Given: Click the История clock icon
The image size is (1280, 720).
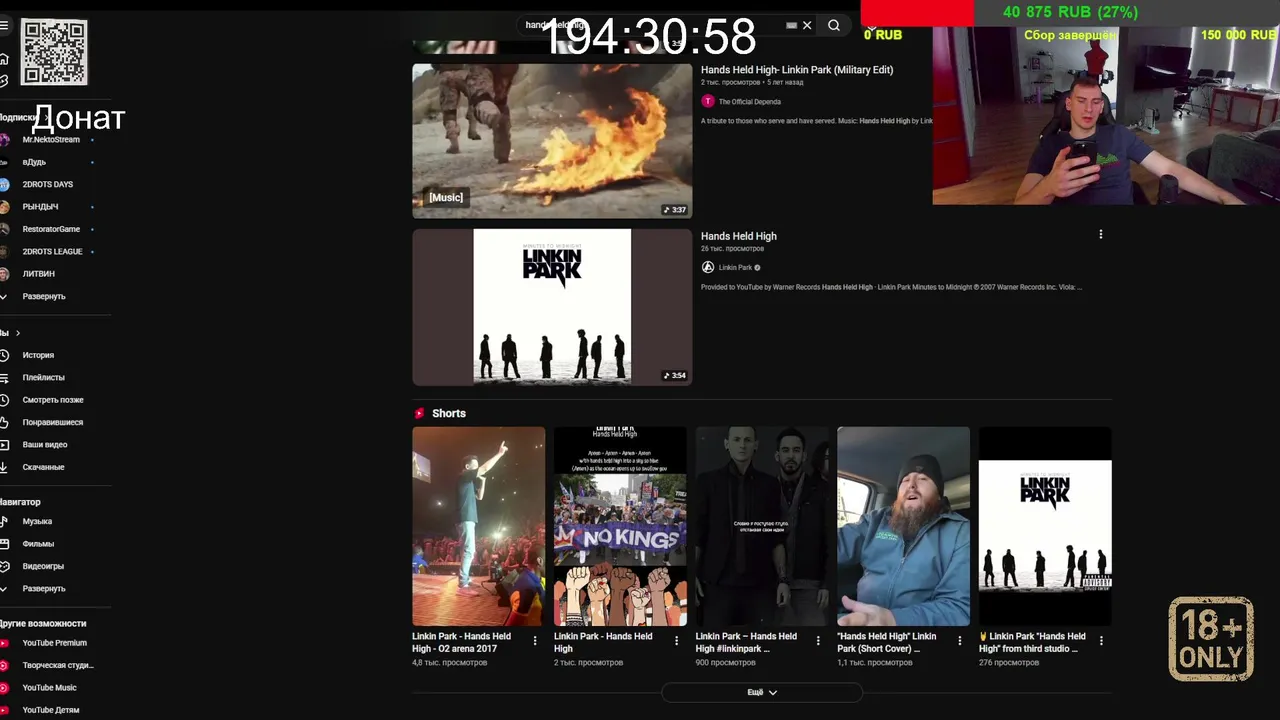Looking at the screenshot, I should (4, 355).
